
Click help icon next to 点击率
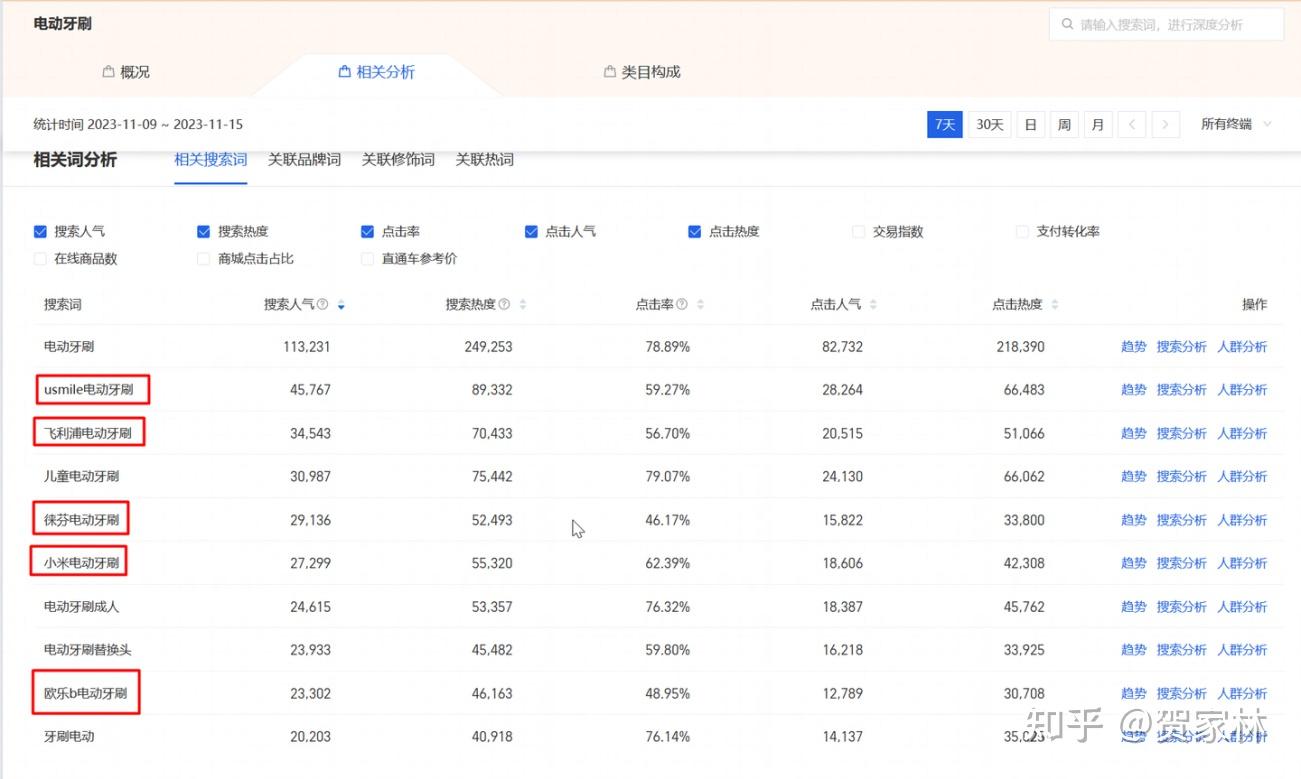(x=682, y=304)
